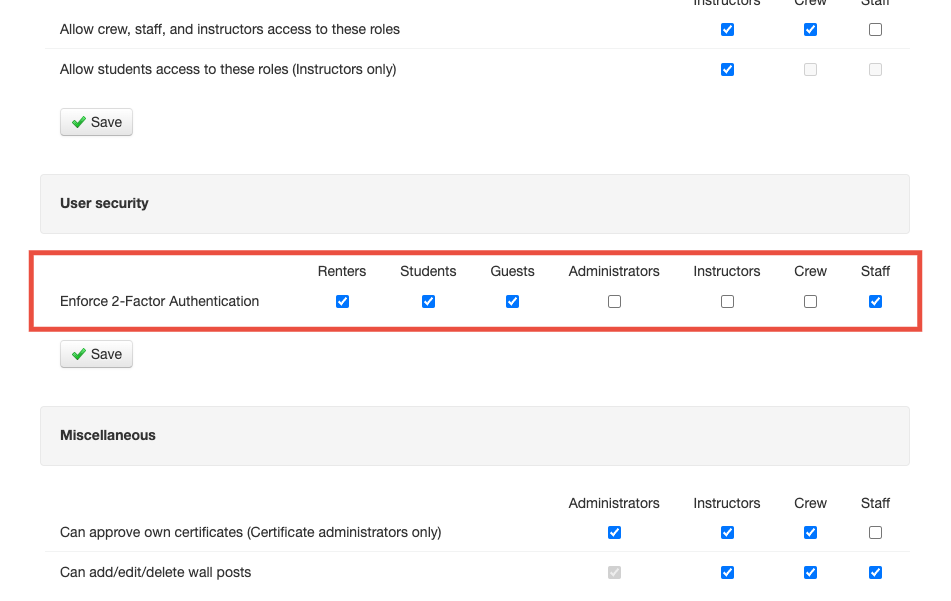Click the Miscellaneous section header
This screenshot has width=951, height=601.
(x=107, y=435)
